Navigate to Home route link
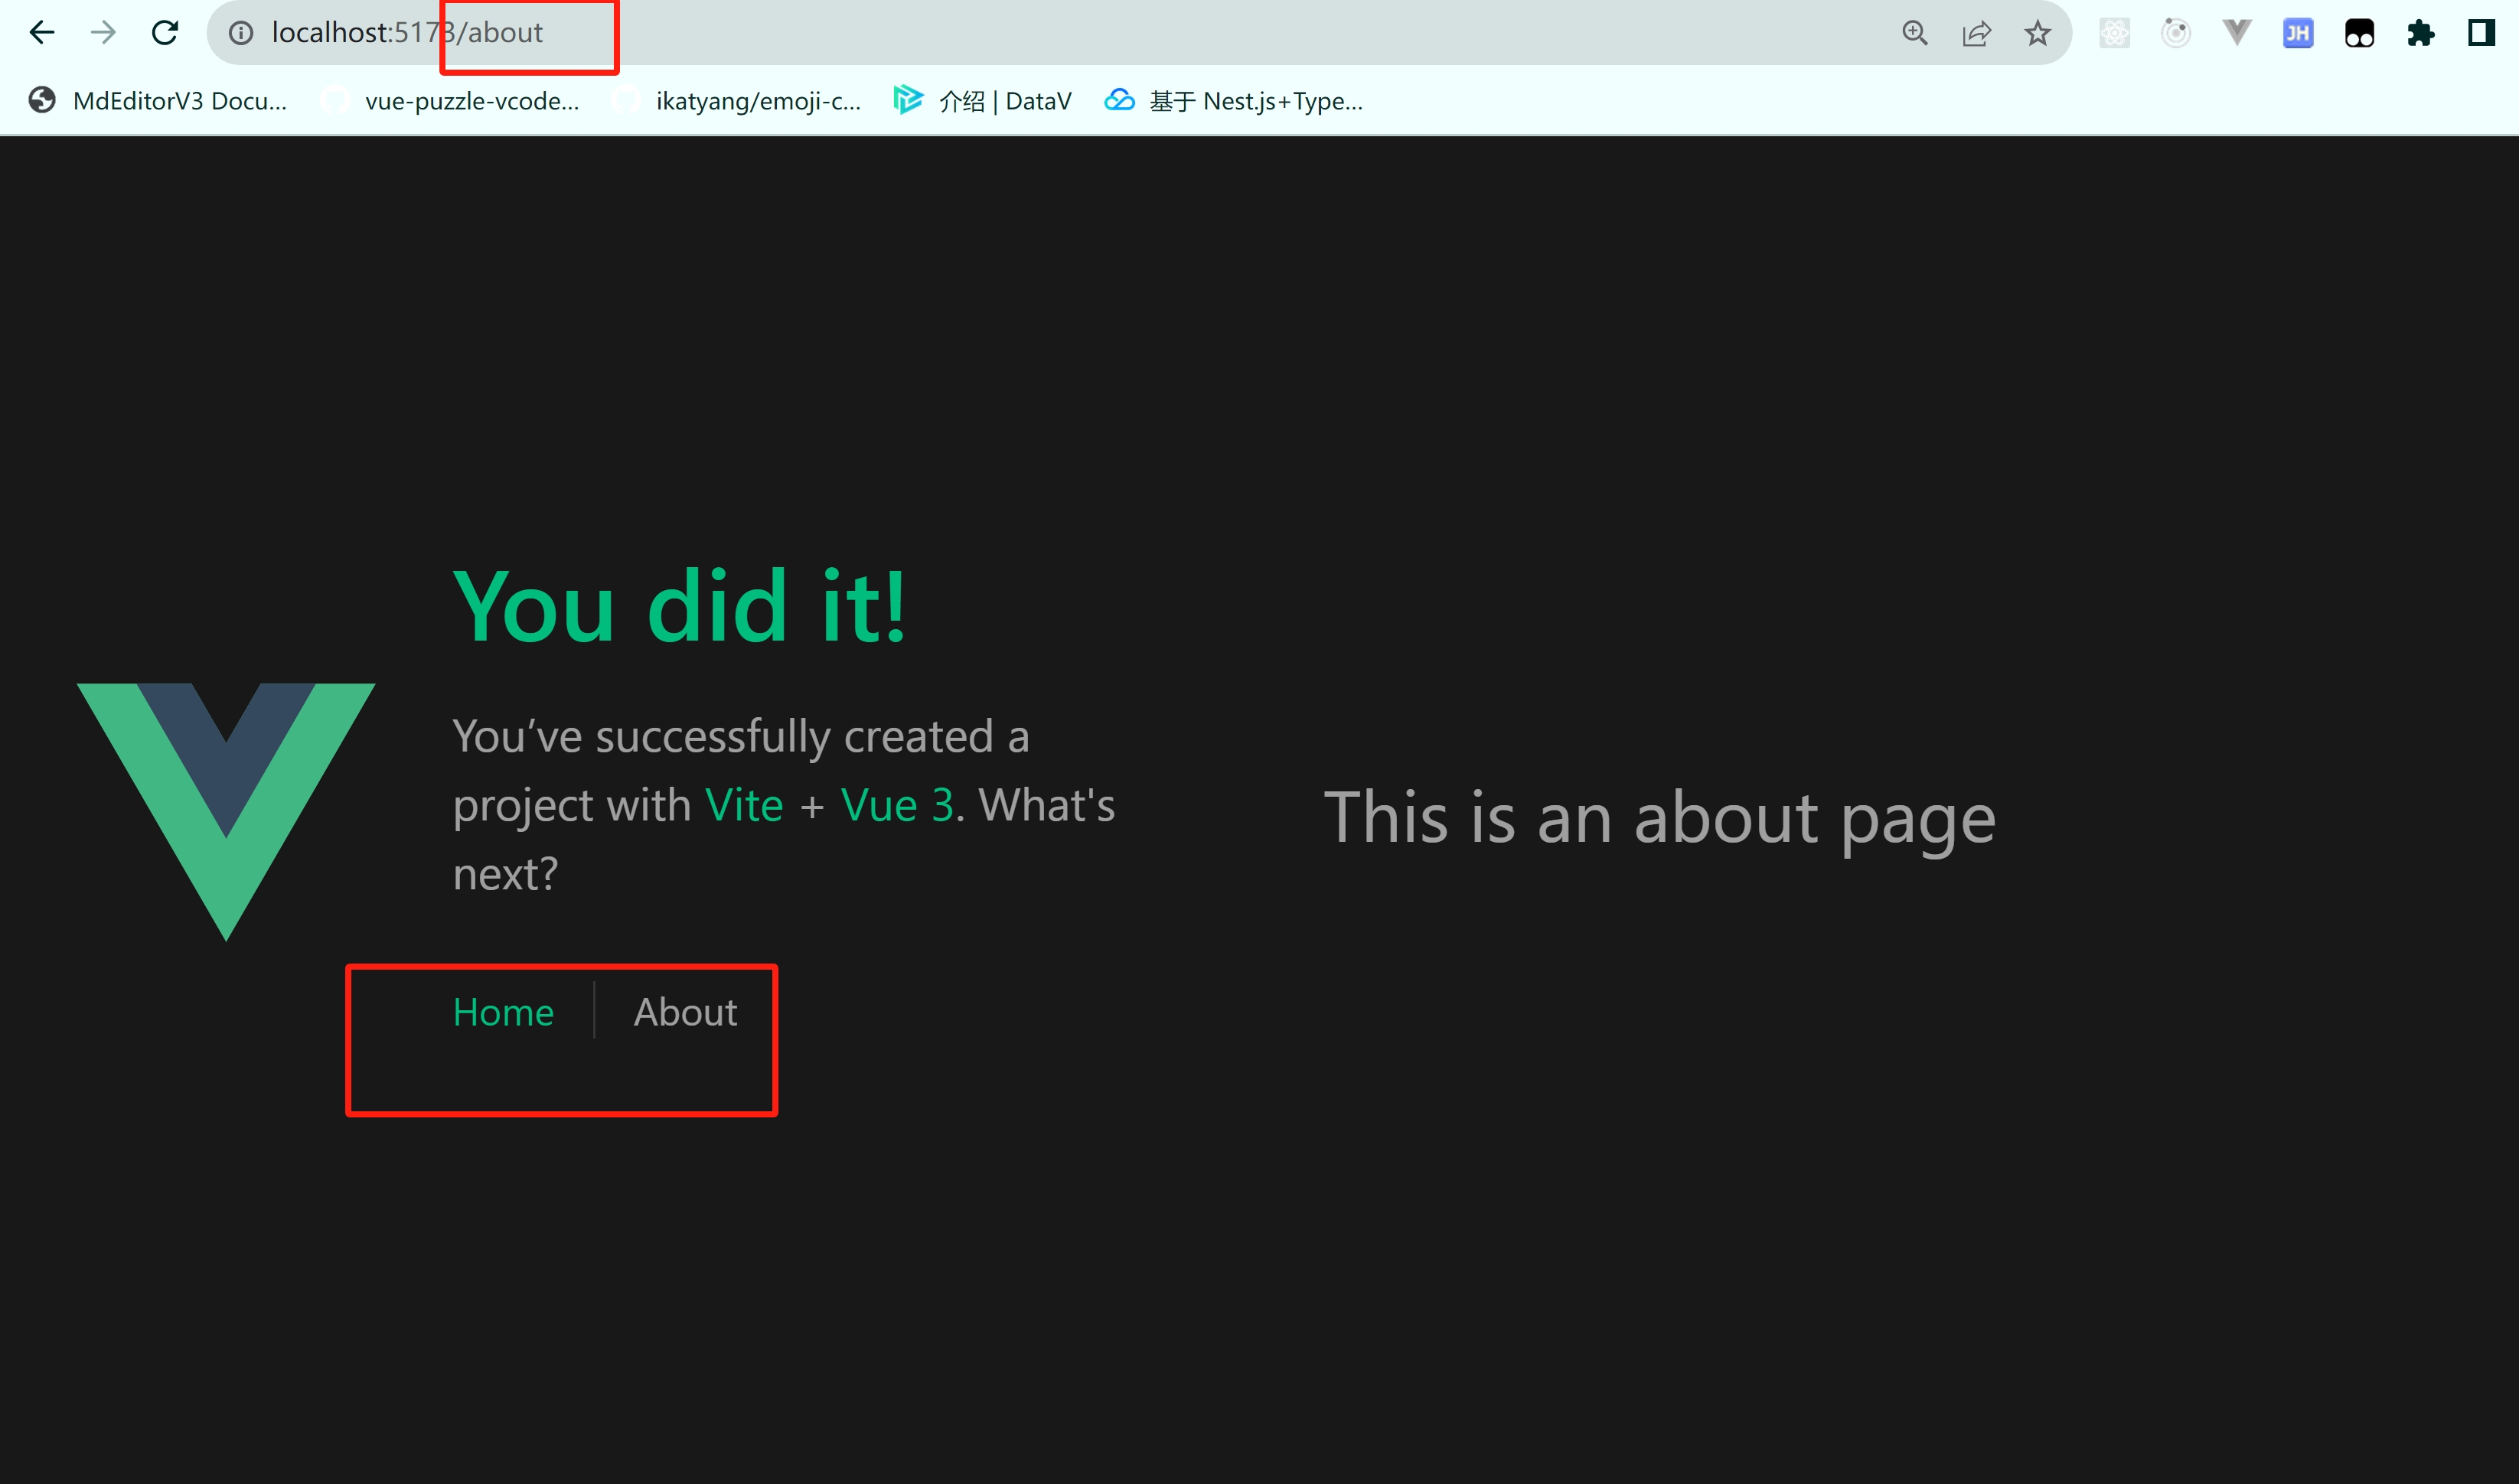This screenshot has height=1484, width=2519. [503, 1012]
